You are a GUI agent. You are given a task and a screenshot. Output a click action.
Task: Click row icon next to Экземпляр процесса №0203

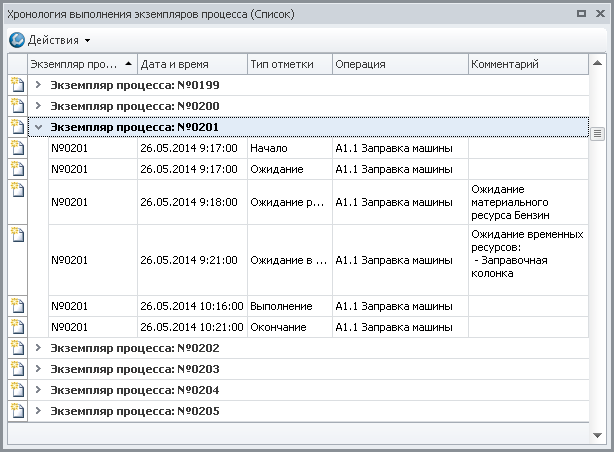tap(17, 369)
